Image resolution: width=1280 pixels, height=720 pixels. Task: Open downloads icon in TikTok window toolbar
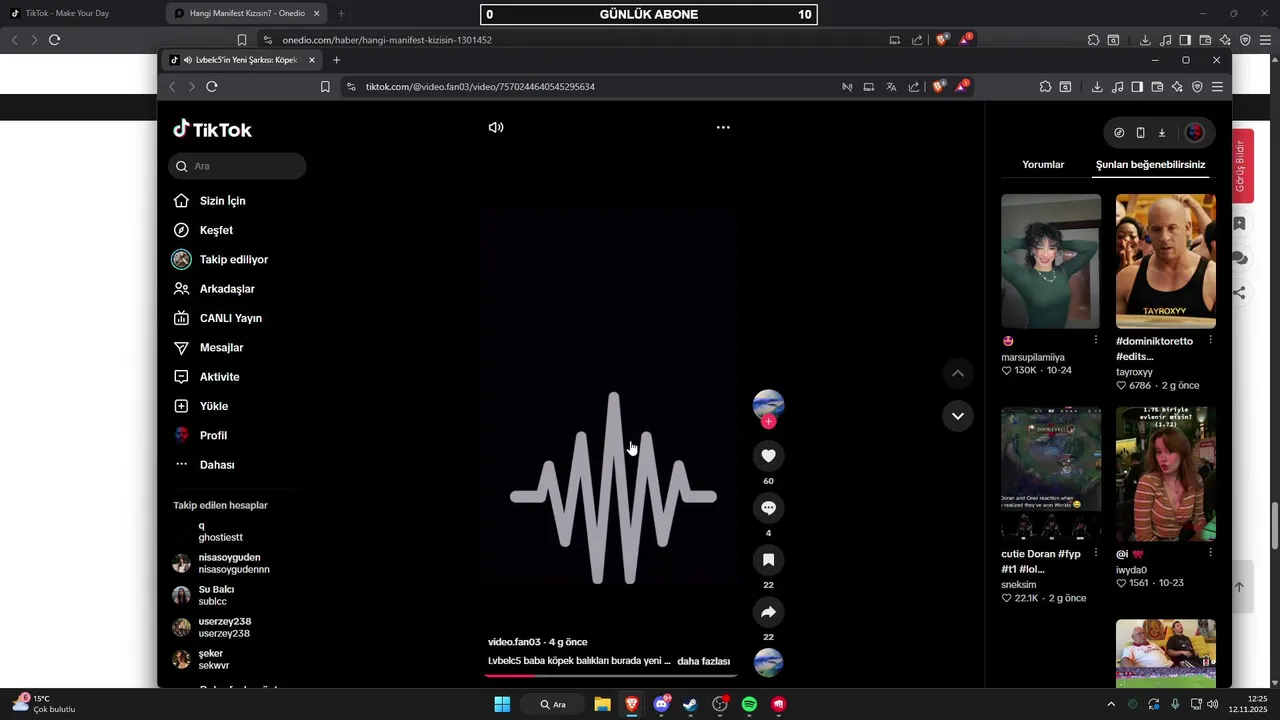click(1097, 87)
